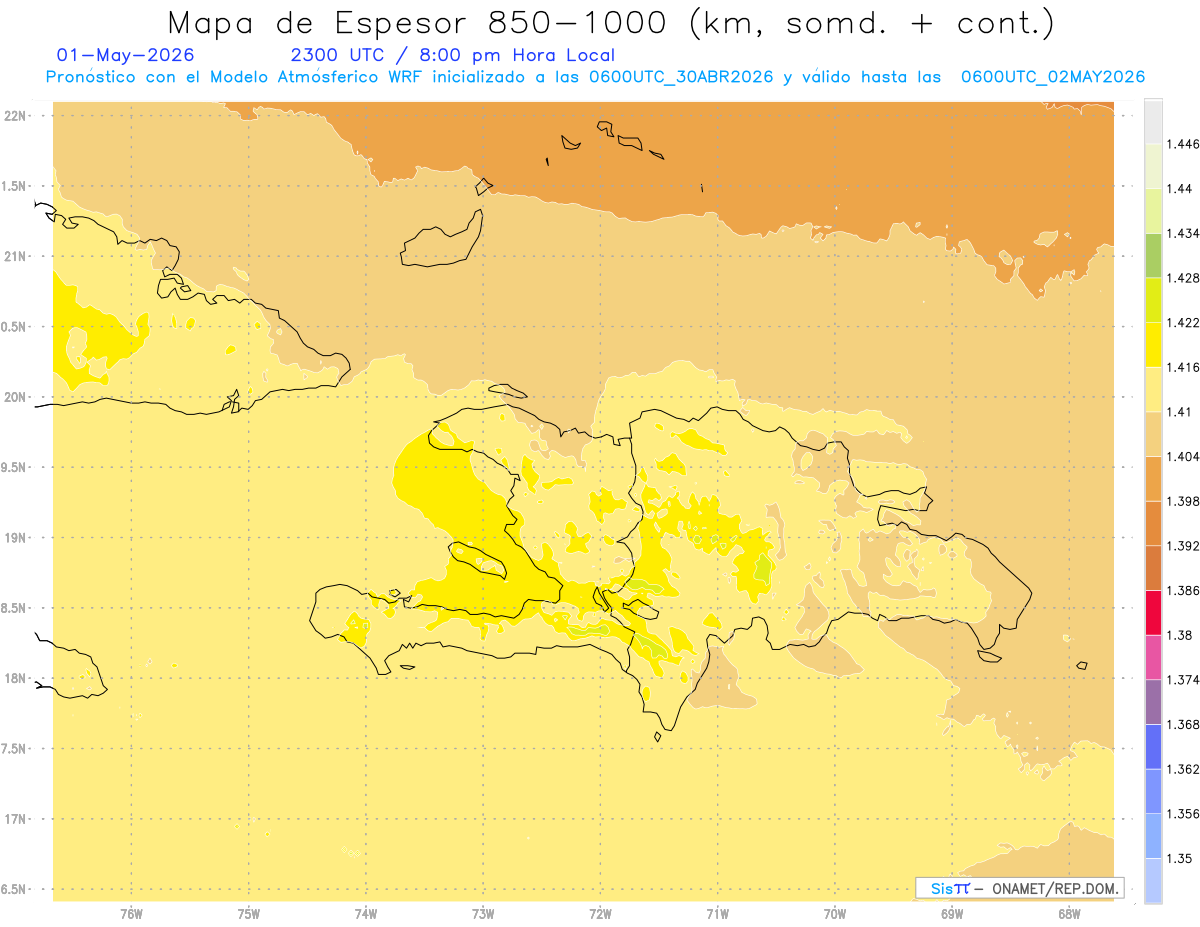Image resolution: width=1200 pixels, height=927 pixels.
Task: Click the 1.386 red color legend swatch
Action: coord(1153,613)
